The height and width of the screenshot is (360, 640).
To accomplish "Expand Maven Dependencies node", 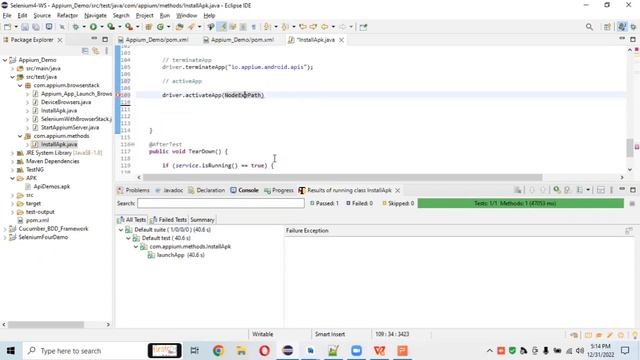I will tap(13, 161).
